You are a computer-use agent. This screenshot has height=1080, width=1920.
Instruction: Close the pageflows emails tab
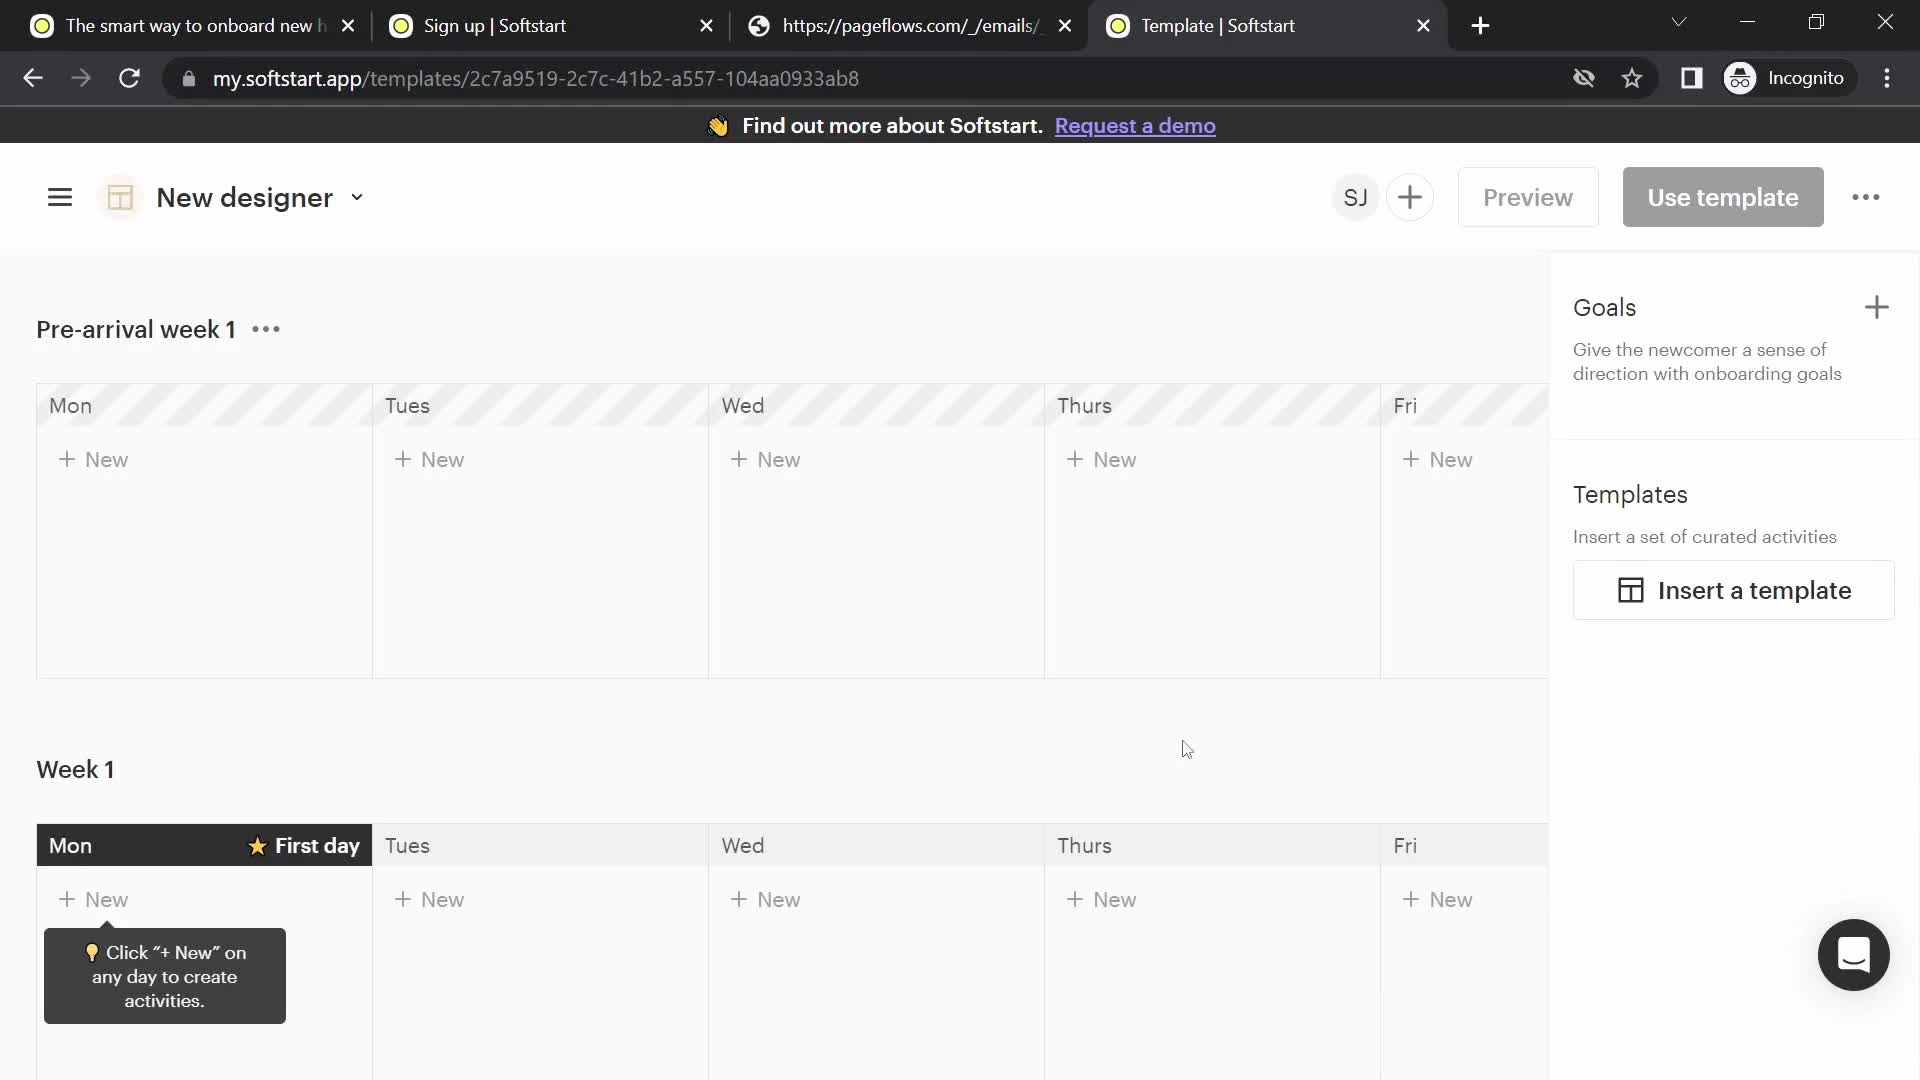click(x=1065, y=26)
